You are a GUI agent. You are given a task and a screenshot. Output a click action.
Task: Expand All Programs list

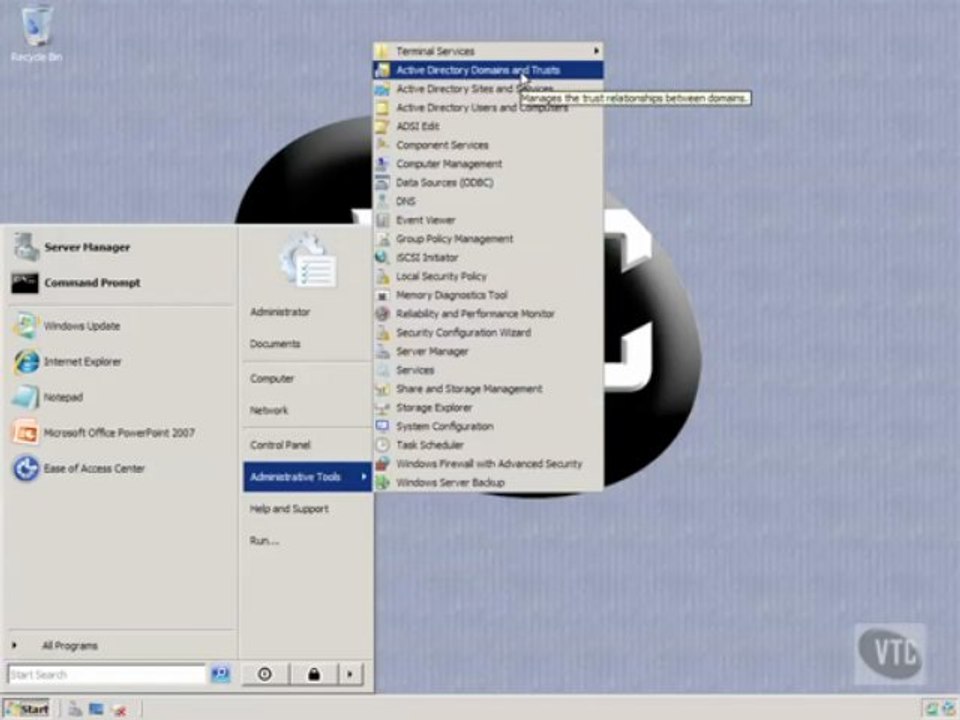click(69, 645)
